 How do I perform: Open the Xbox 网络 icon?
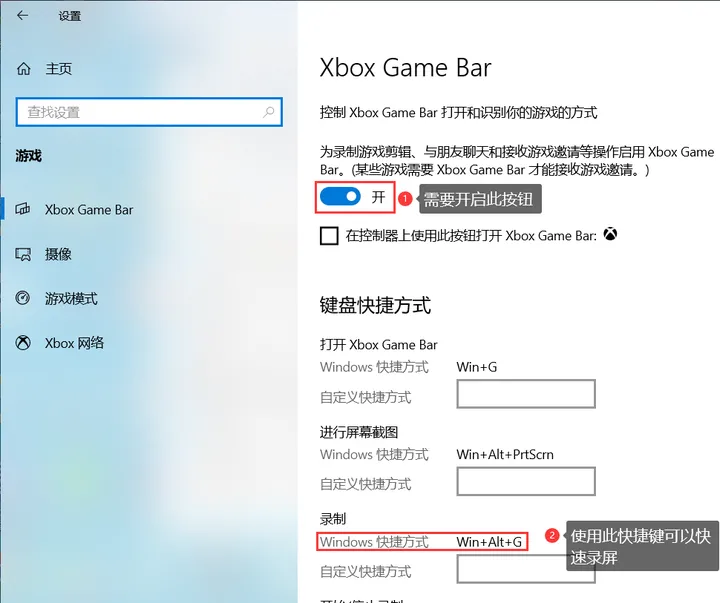tap(23, 343)
